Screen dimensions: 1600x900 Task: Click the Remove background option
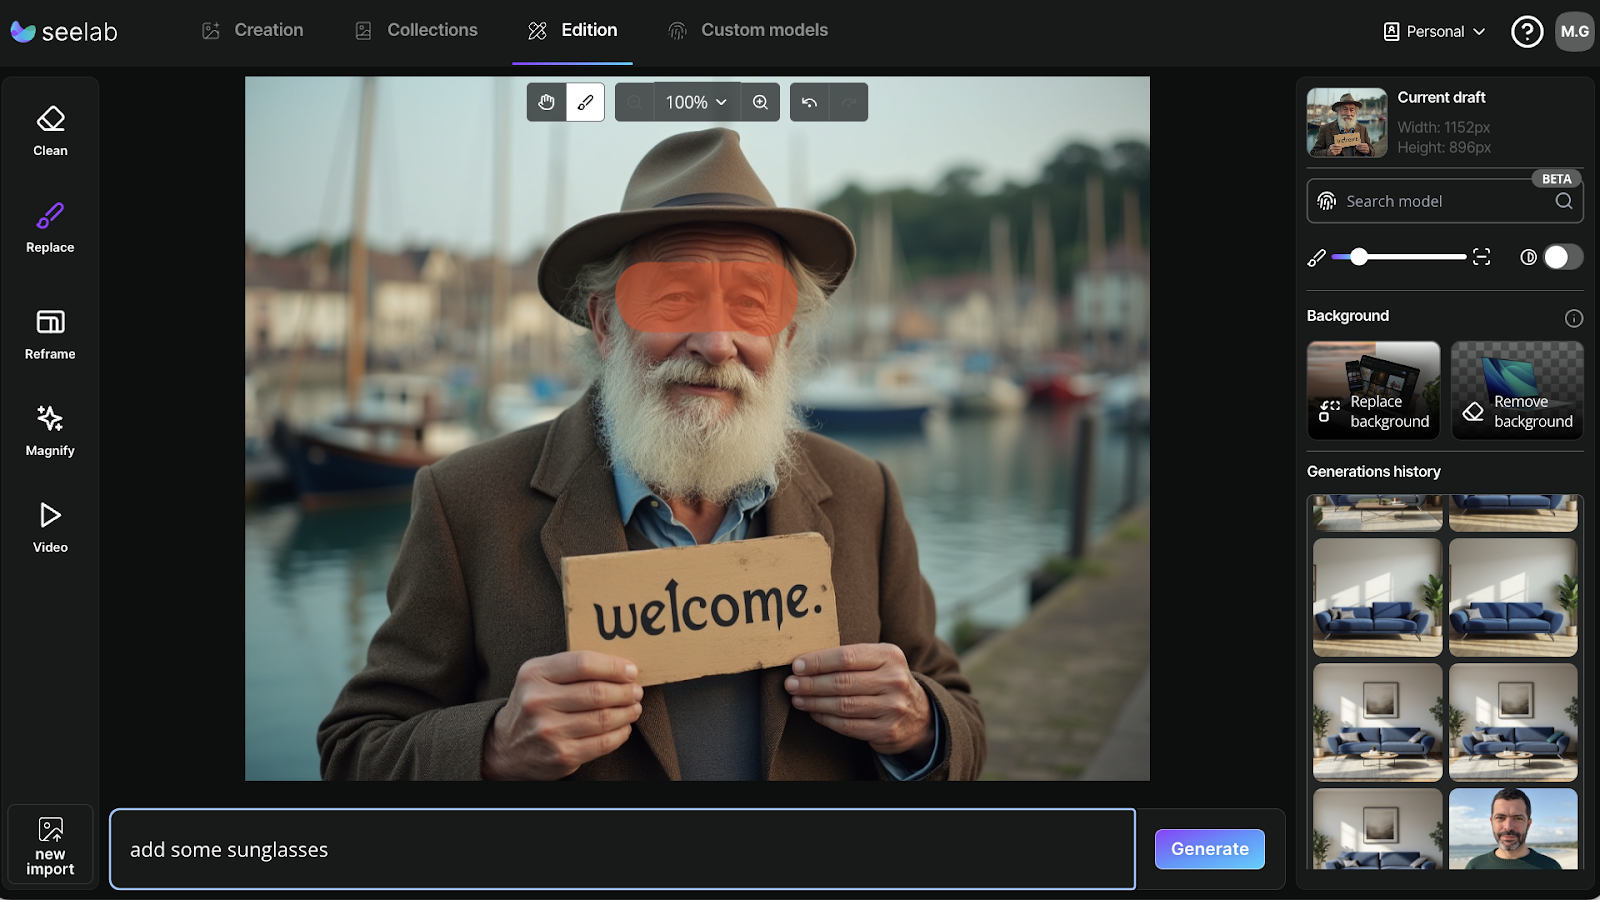click(x=1516, y=390)
